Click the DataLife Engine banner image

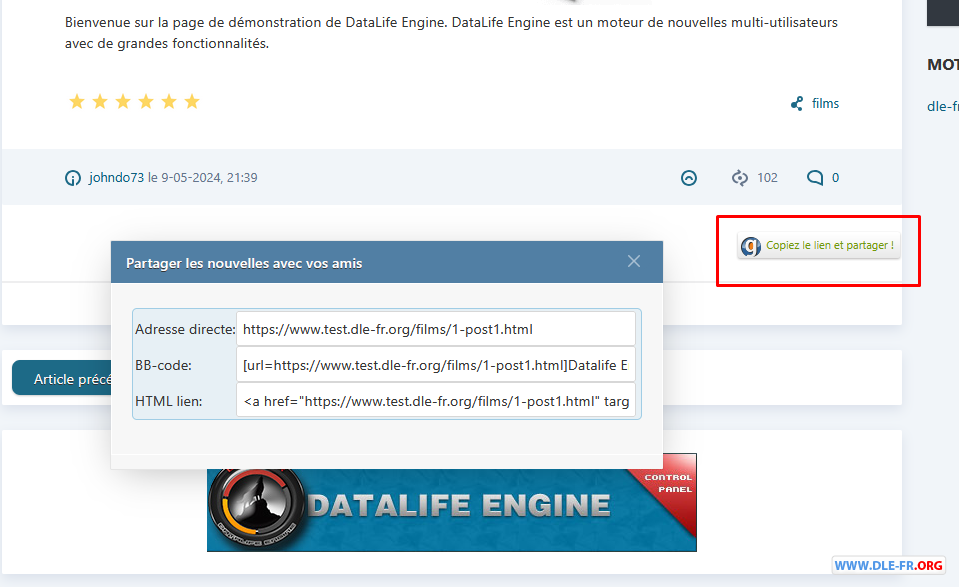tap(451, 510)
